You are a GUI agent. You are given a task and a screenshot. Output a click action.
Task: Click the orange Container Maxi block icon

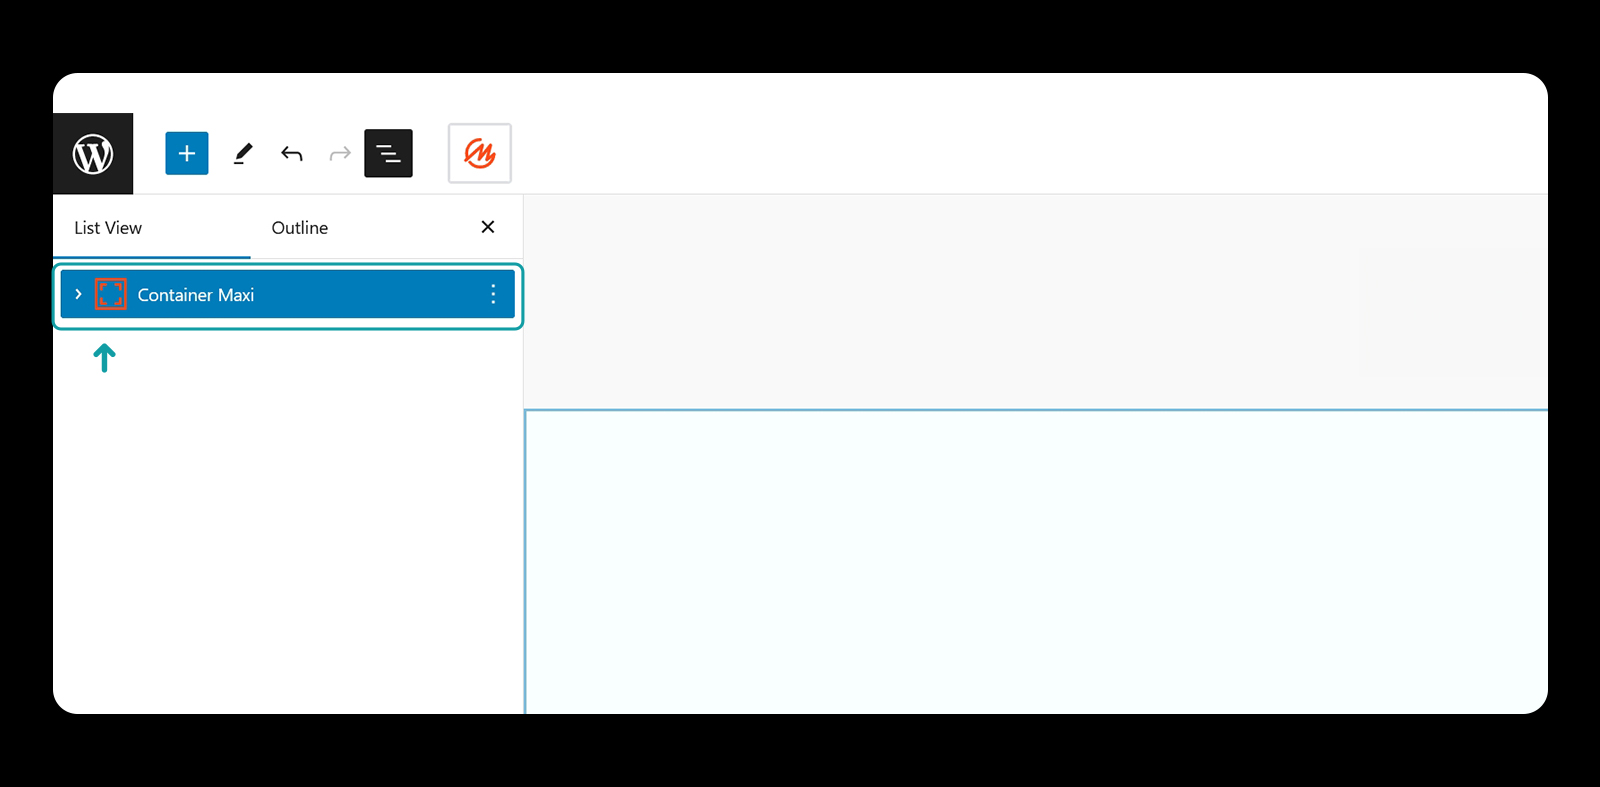pyautogui.click(x=111, y=294)
